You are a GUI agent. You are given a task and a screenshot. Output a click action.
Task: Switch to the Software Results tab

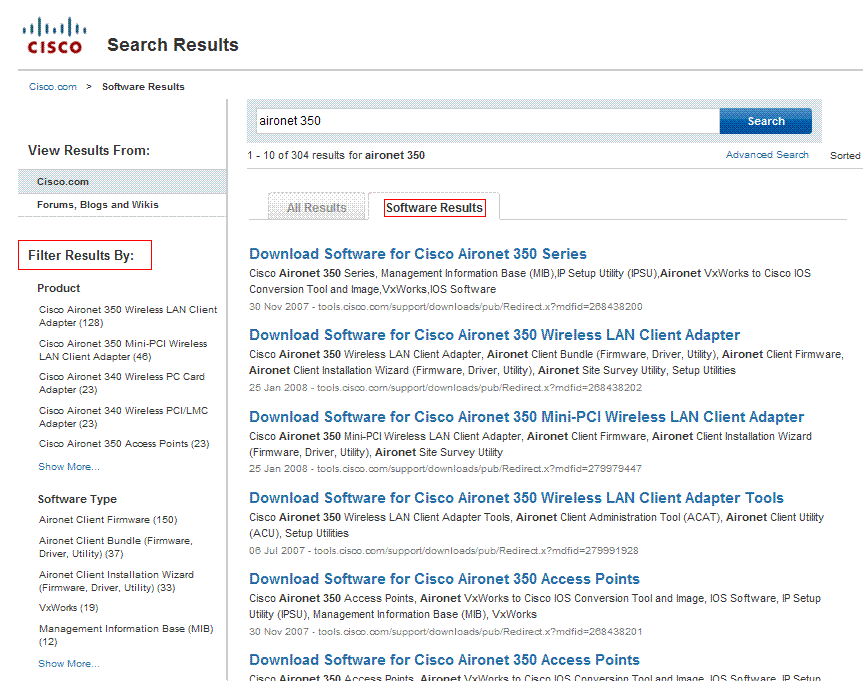point(434,208)
